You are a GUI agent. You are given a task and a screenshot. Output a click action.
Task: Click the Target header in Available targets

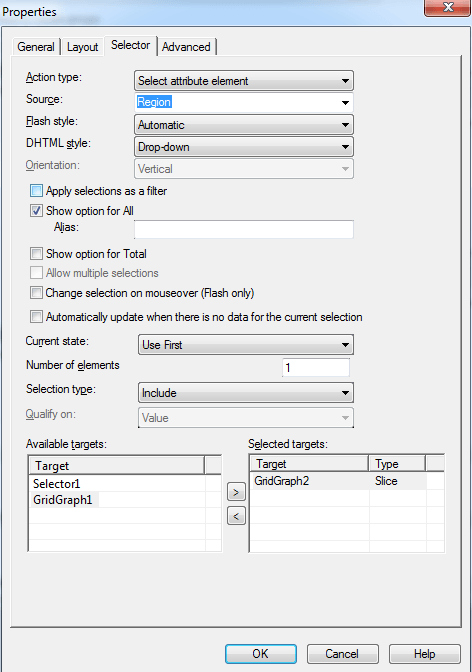[117, 465]
